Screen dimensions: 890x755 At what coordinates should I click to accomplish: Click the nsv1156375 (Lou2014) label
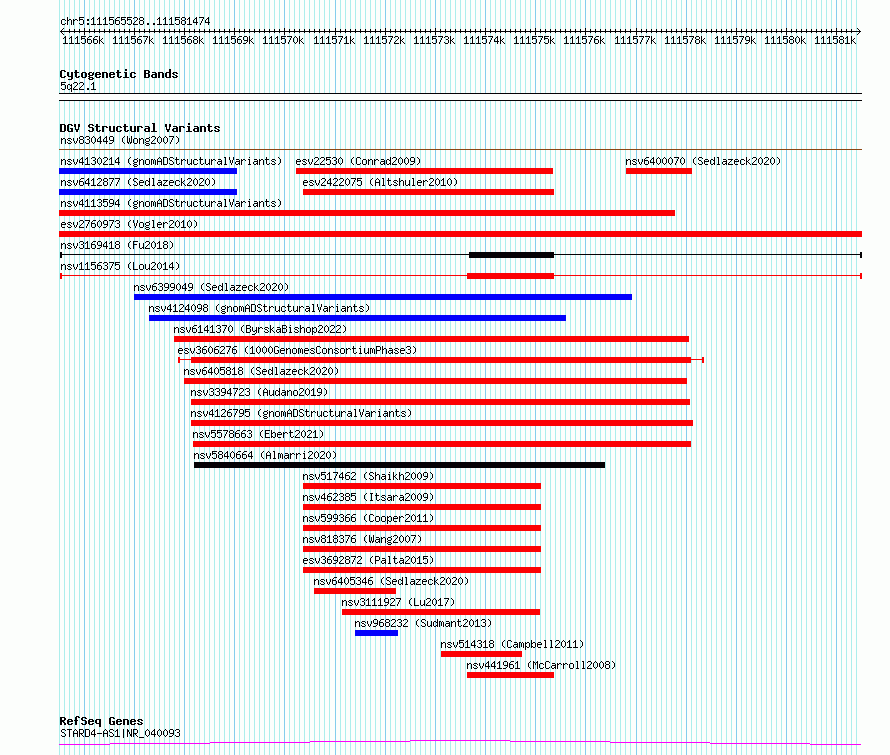pos(120,266)
